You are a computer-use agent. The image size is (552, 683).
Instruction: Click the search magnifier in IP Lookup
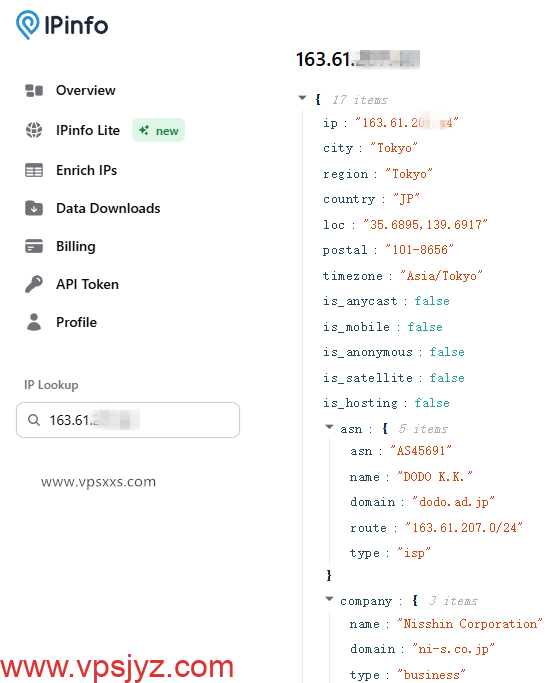pyautogui.click(x=34, y=420)
